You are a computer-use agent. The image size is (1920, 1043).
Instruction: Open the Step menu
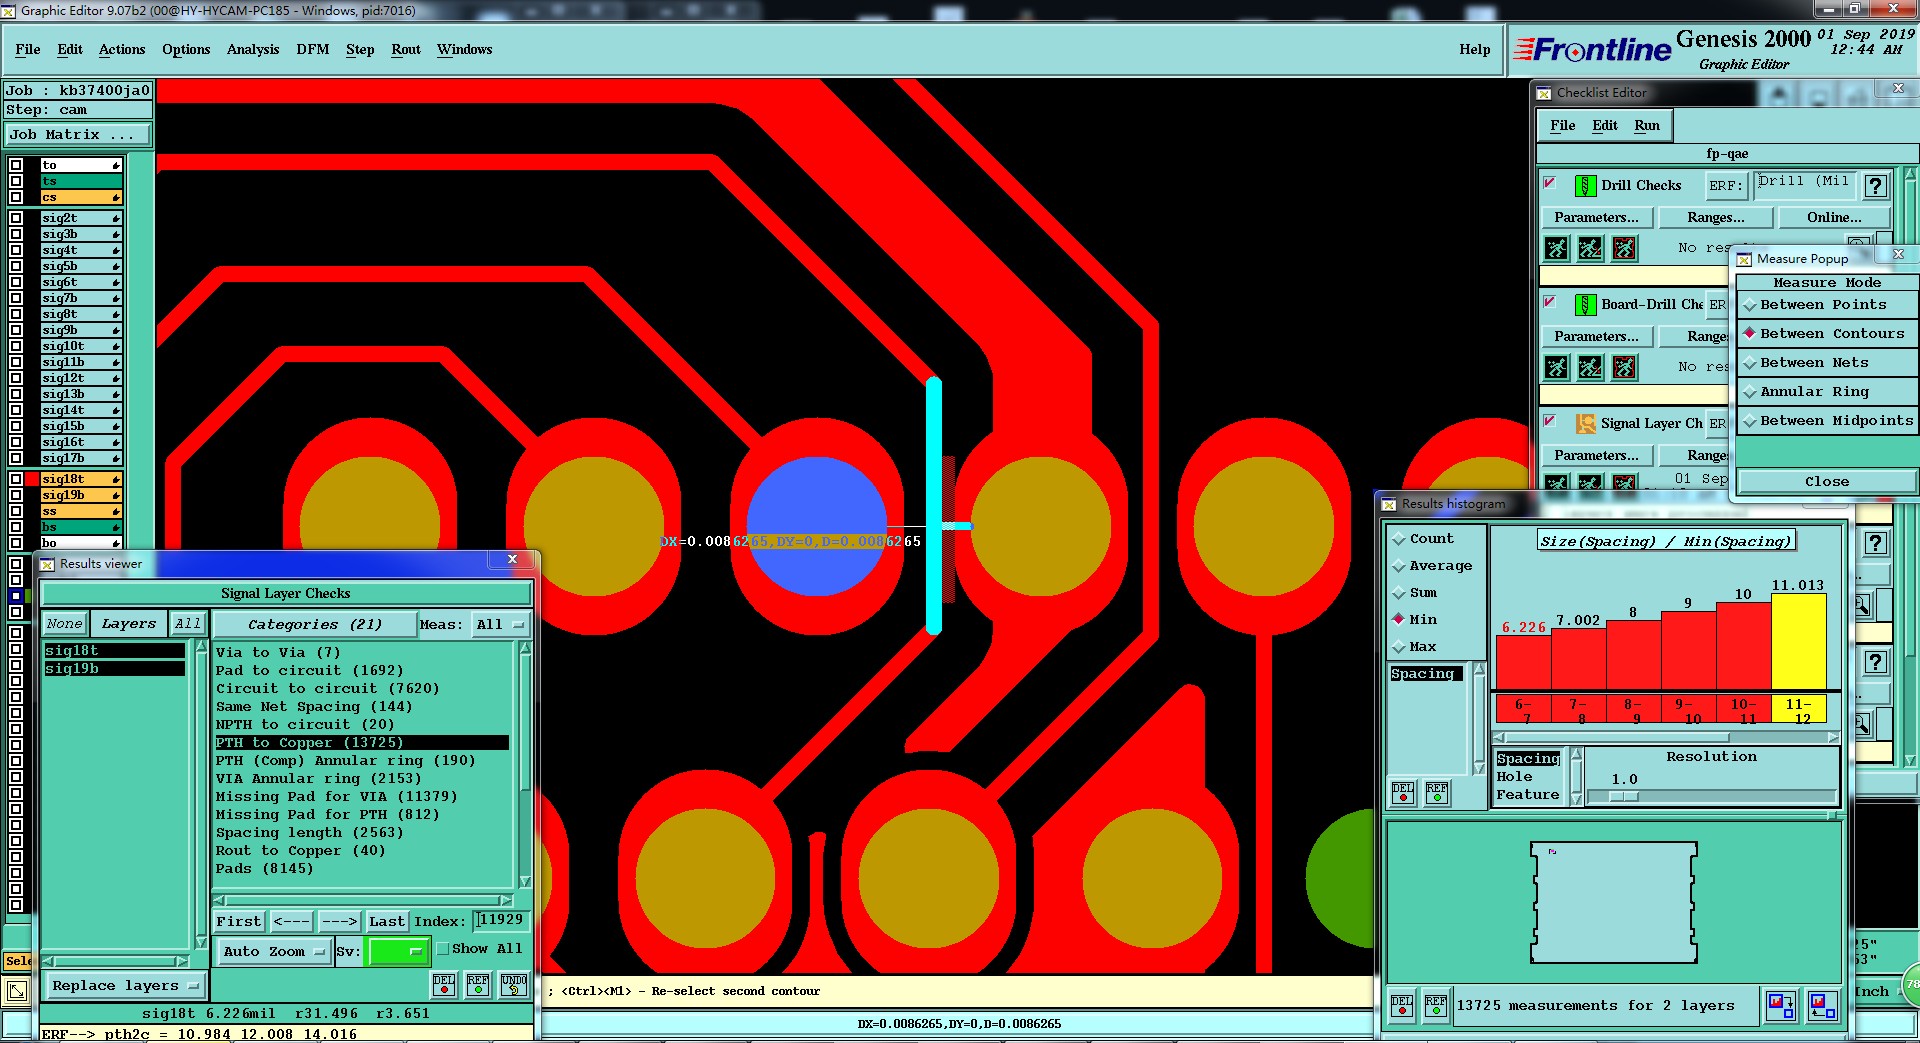pyautogui.click(x=360, y=50)
